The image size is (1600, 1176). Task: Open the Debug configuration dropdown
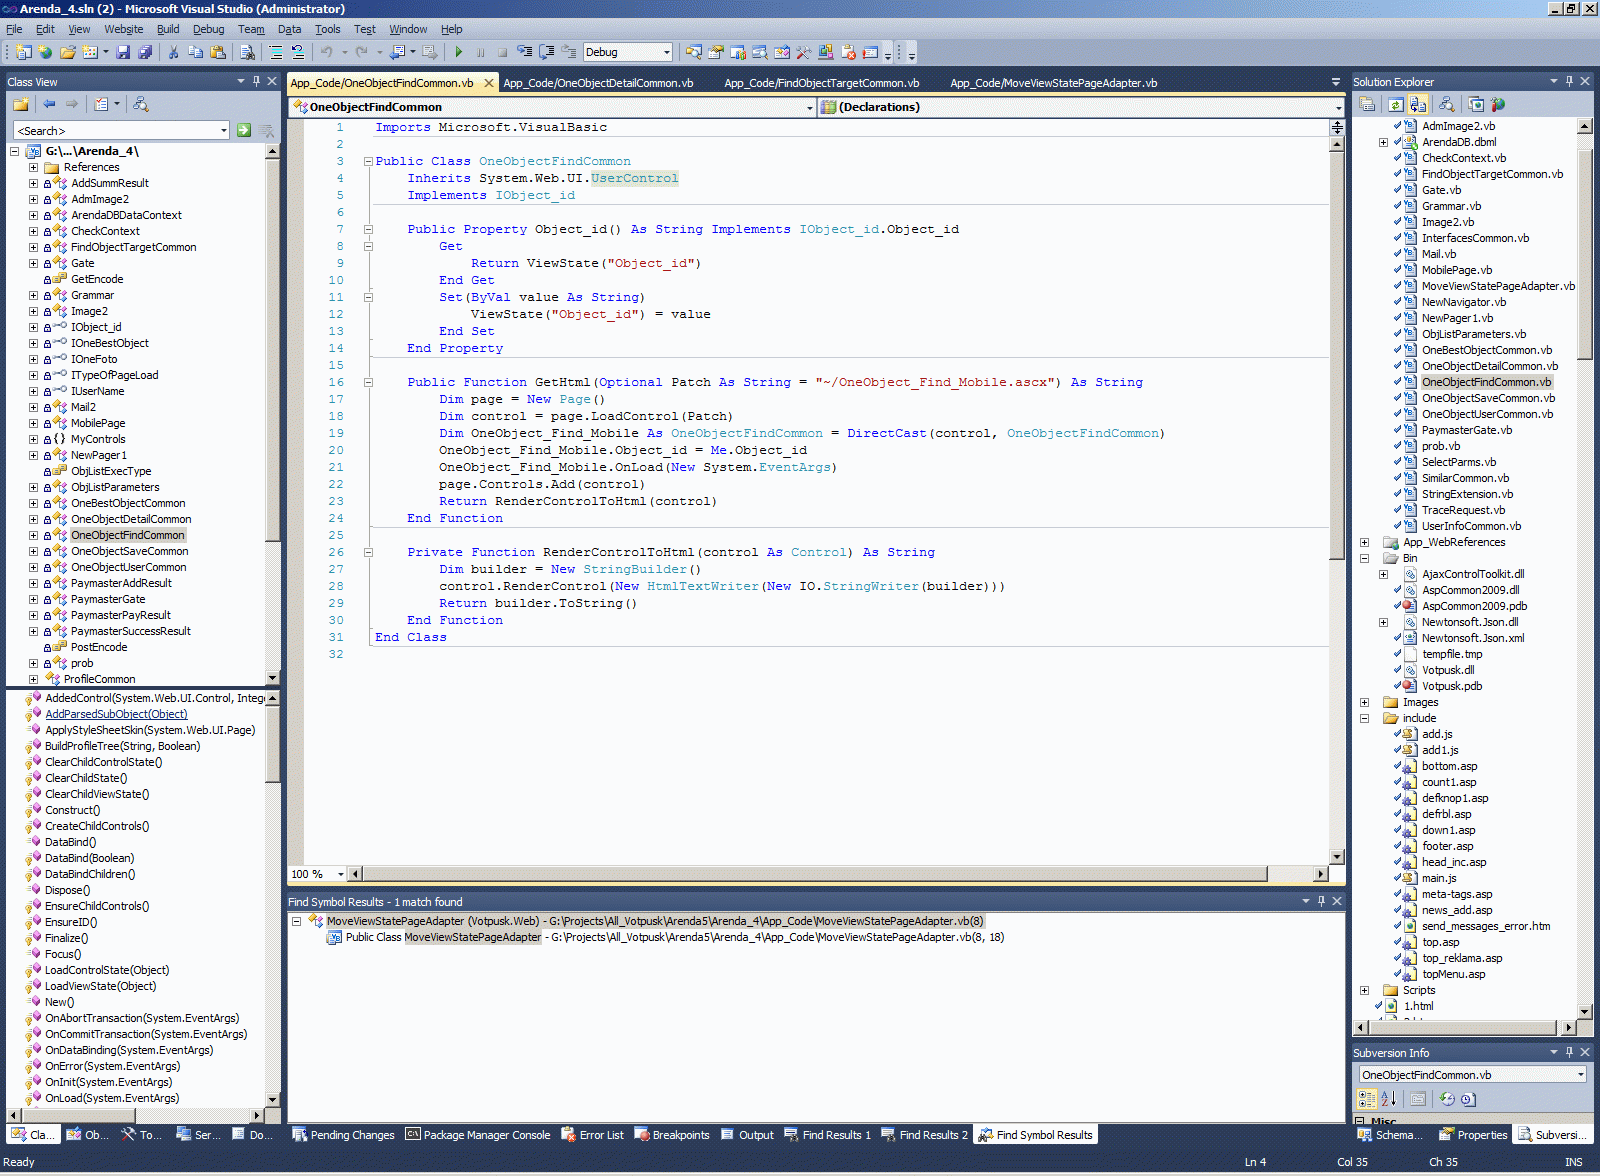pyautogui.click(x=666, y=52)
